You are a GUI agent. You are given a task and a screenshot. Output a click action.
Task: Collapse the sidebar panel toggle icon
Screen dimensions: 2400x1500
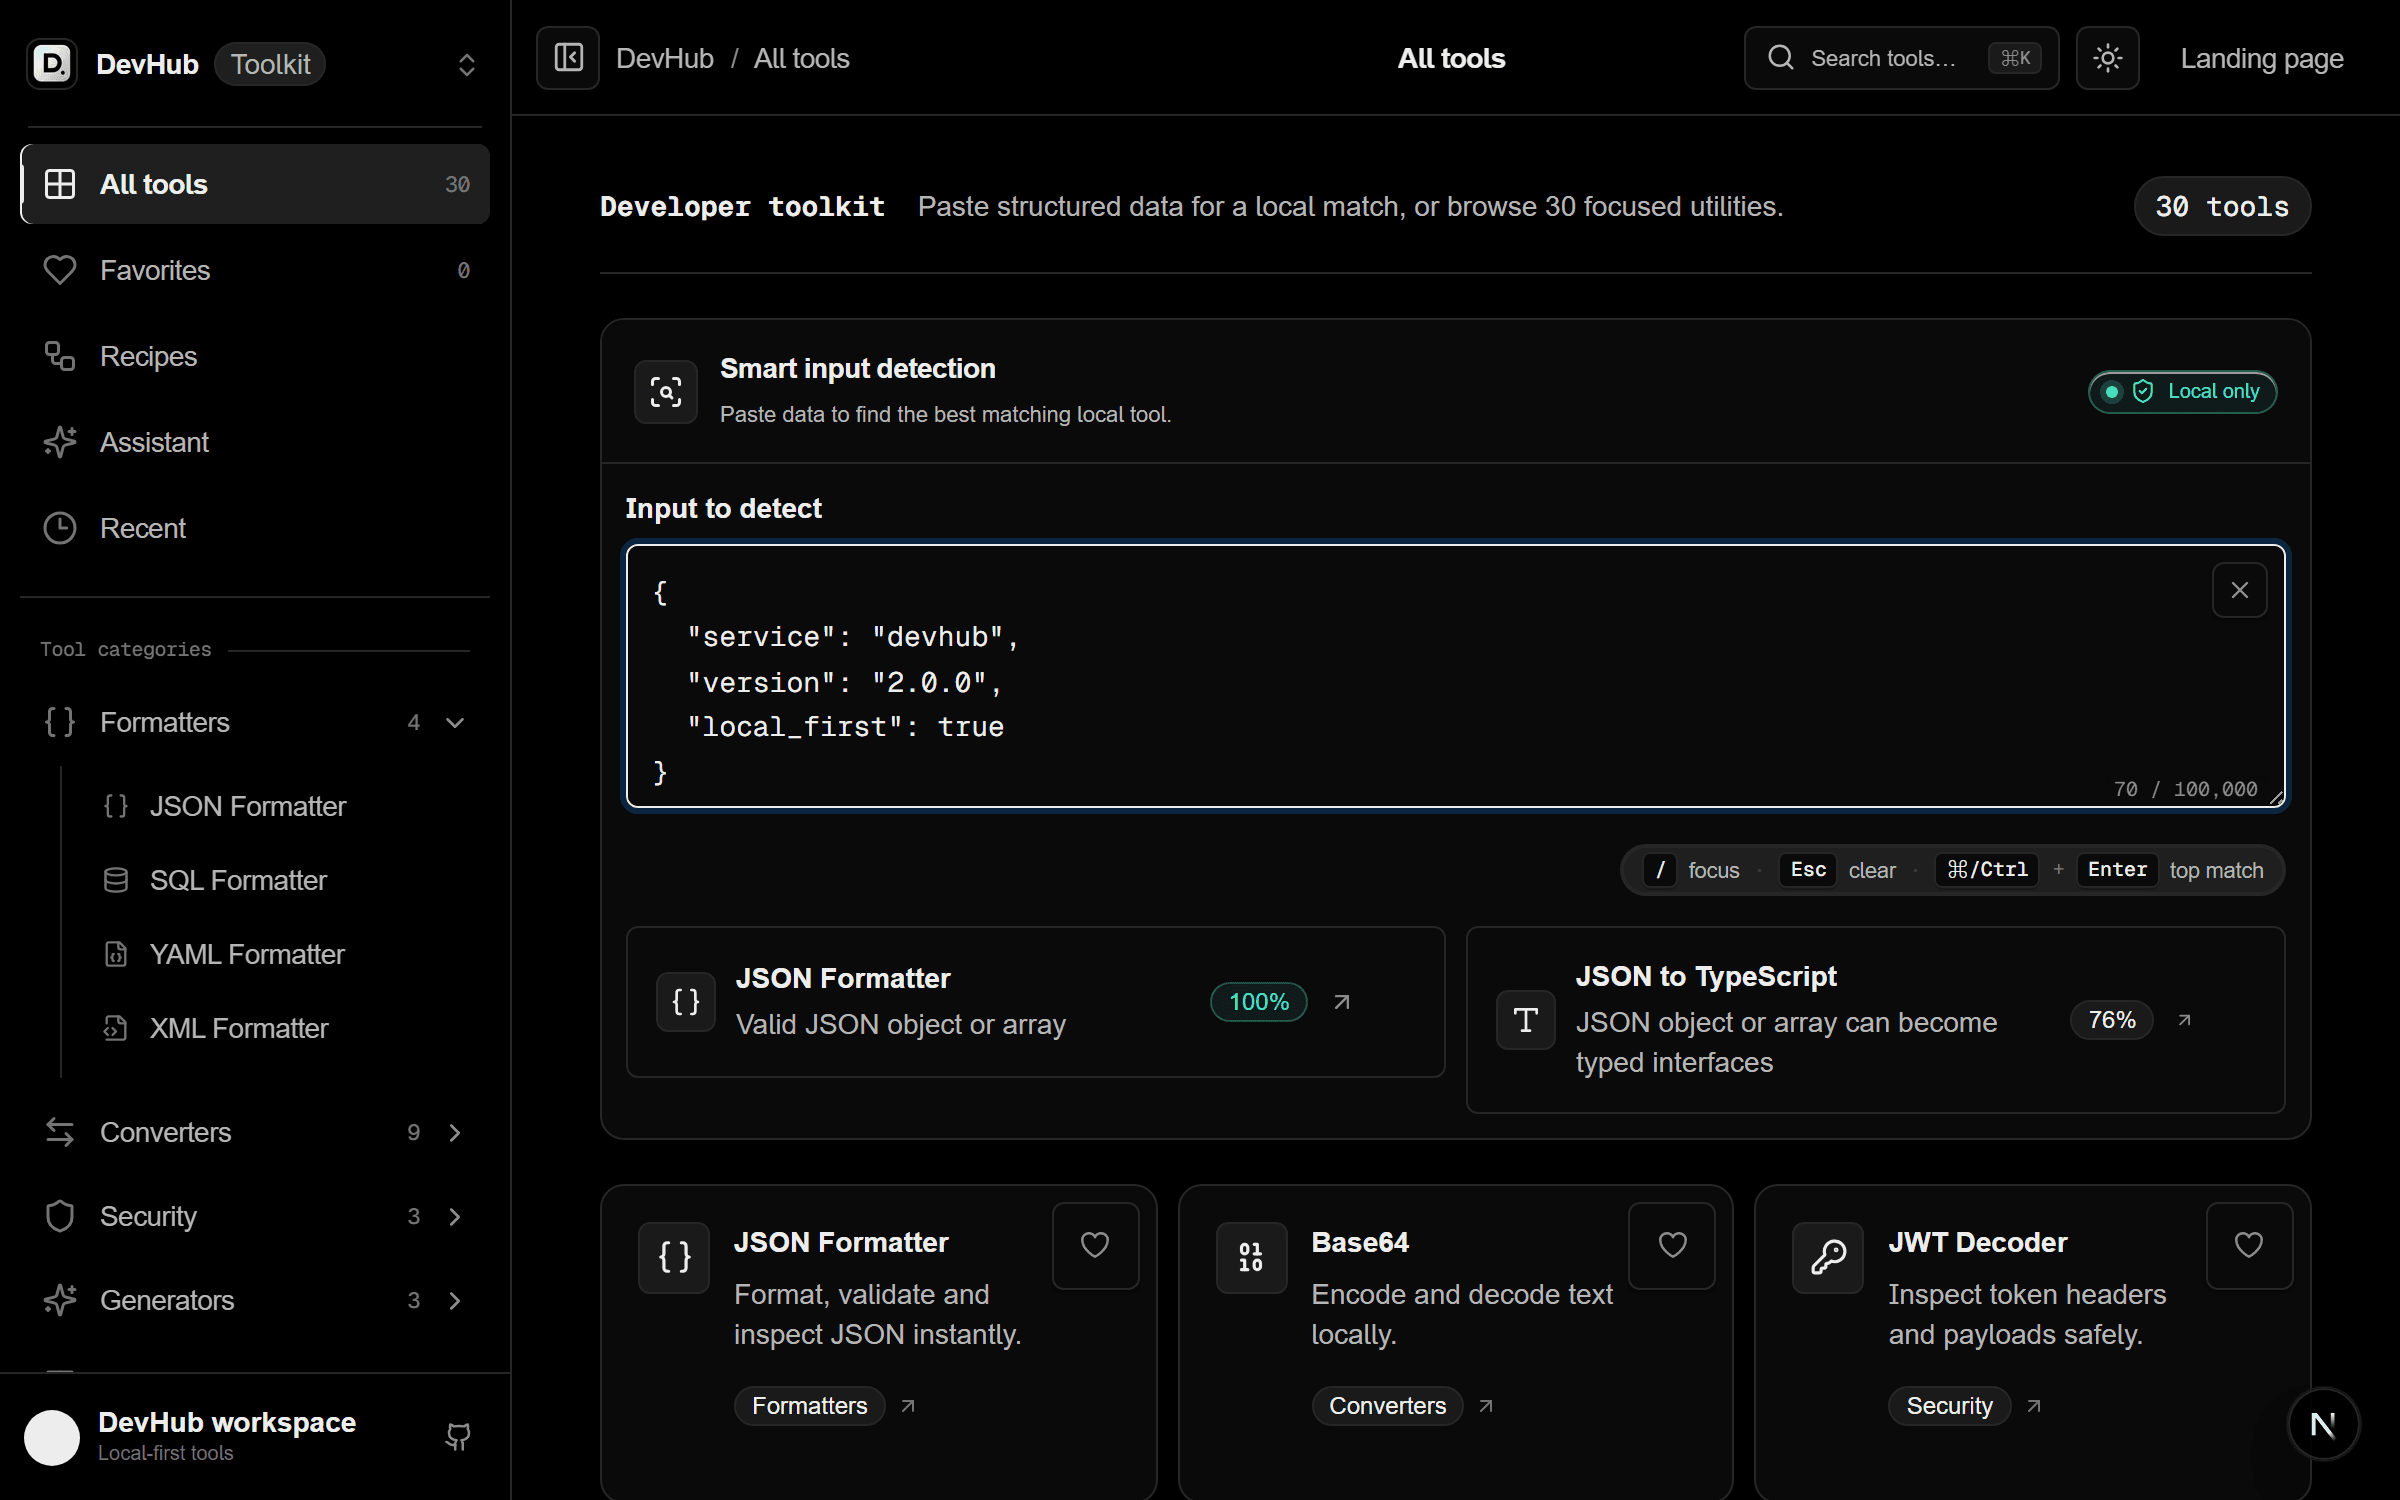point(568,58)
